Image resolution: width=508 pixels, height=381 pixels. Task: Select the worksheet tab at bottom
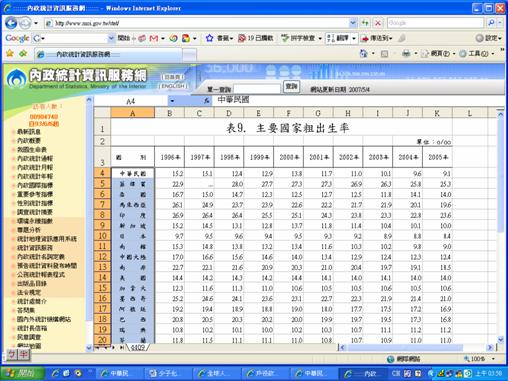pyautogui.click(x=138, y=348)
